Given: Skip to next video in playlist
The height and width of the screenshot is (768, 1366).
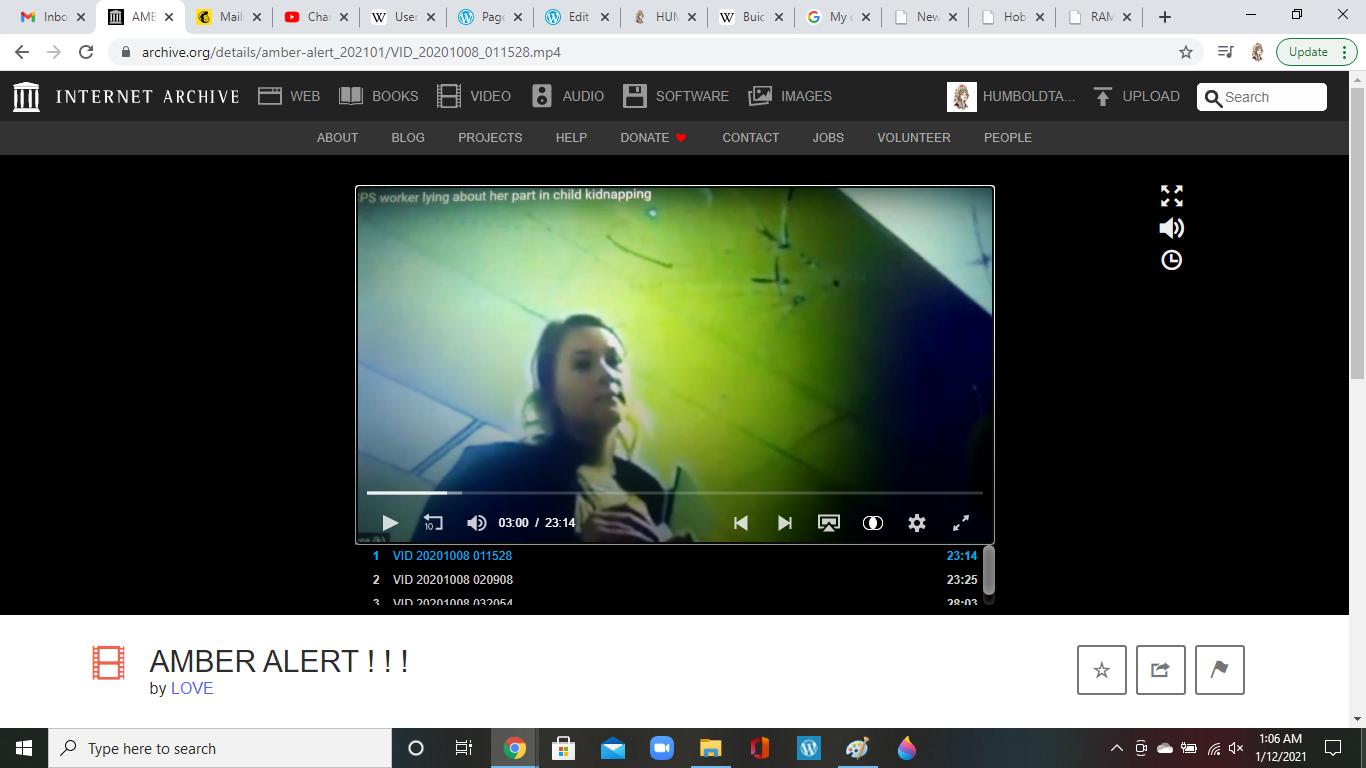Looking at the screenshot, I should pos(785,523).
